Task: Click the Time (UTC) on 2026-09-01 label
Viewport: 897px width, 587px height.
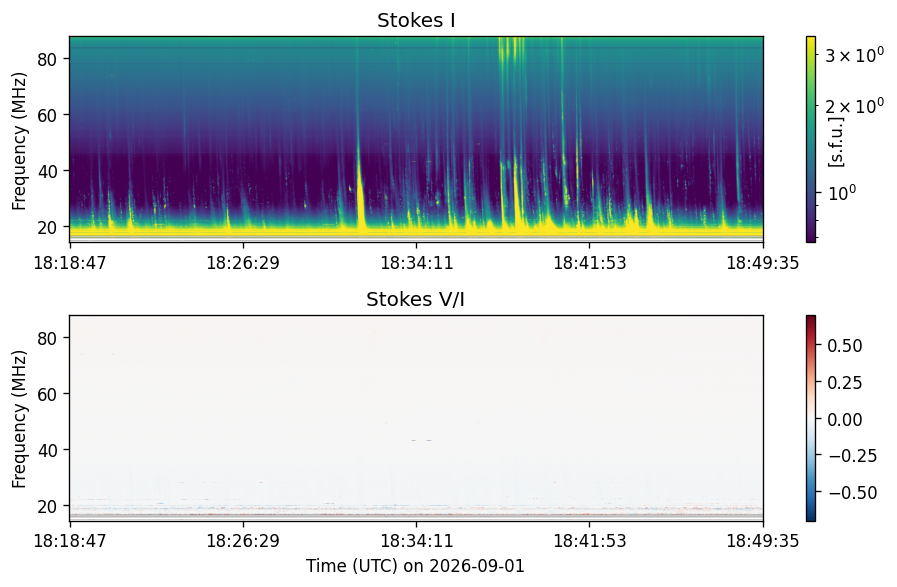Action: (415, 566)
